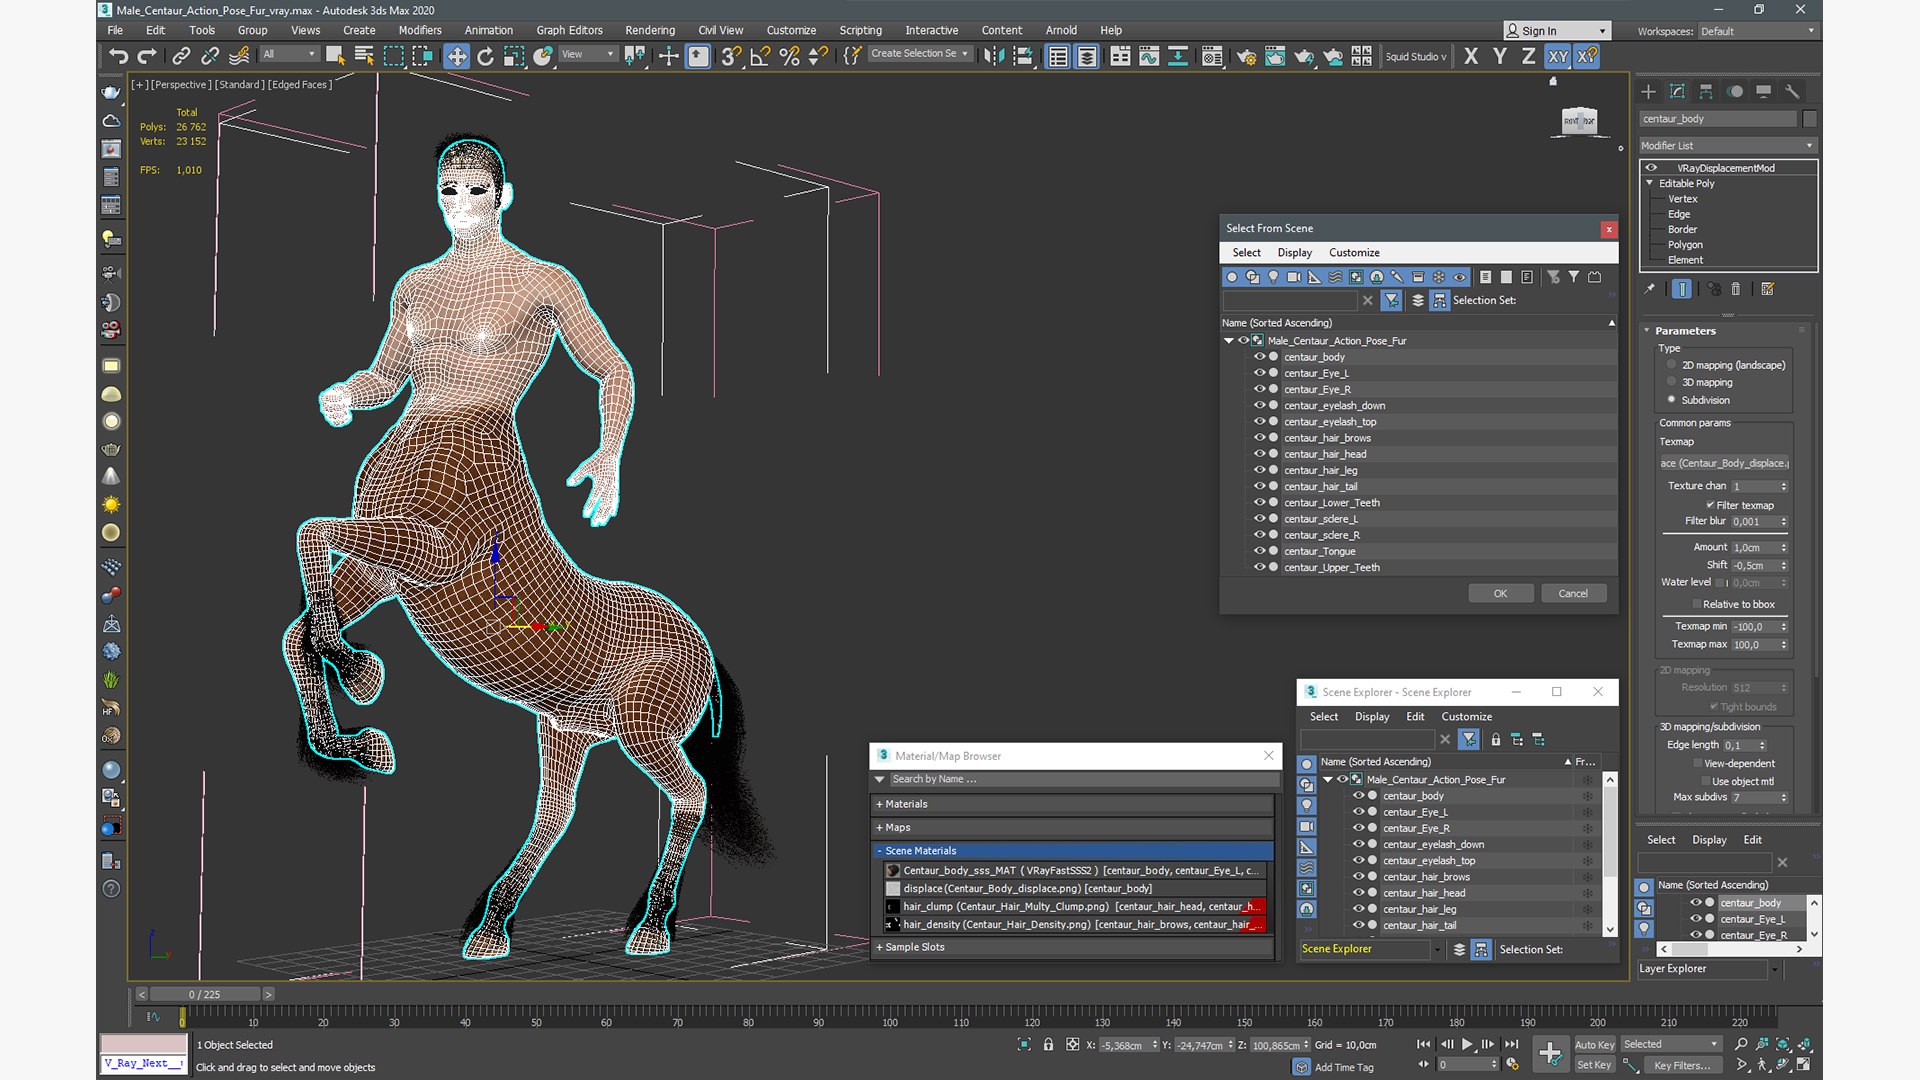Open the Modifier List dropdown
This screenshot has height=1080, width=1920.
pyautogui.click(x=1727, y=145)
